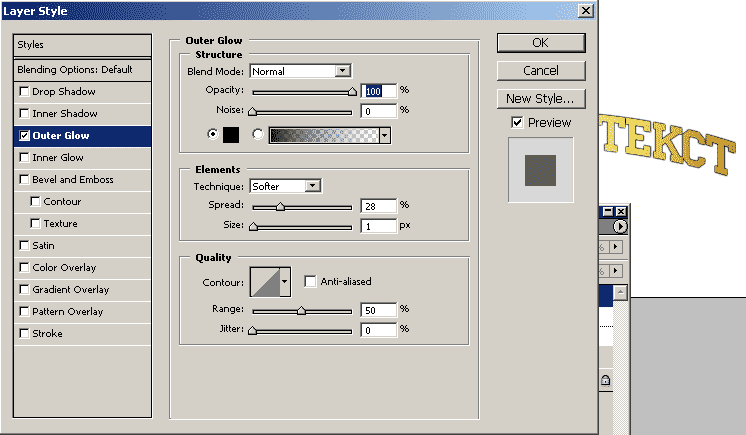The width and height of the screenshot is (746, 435).
Task: Enable the Satin checkbox
Action: point(24,245)
